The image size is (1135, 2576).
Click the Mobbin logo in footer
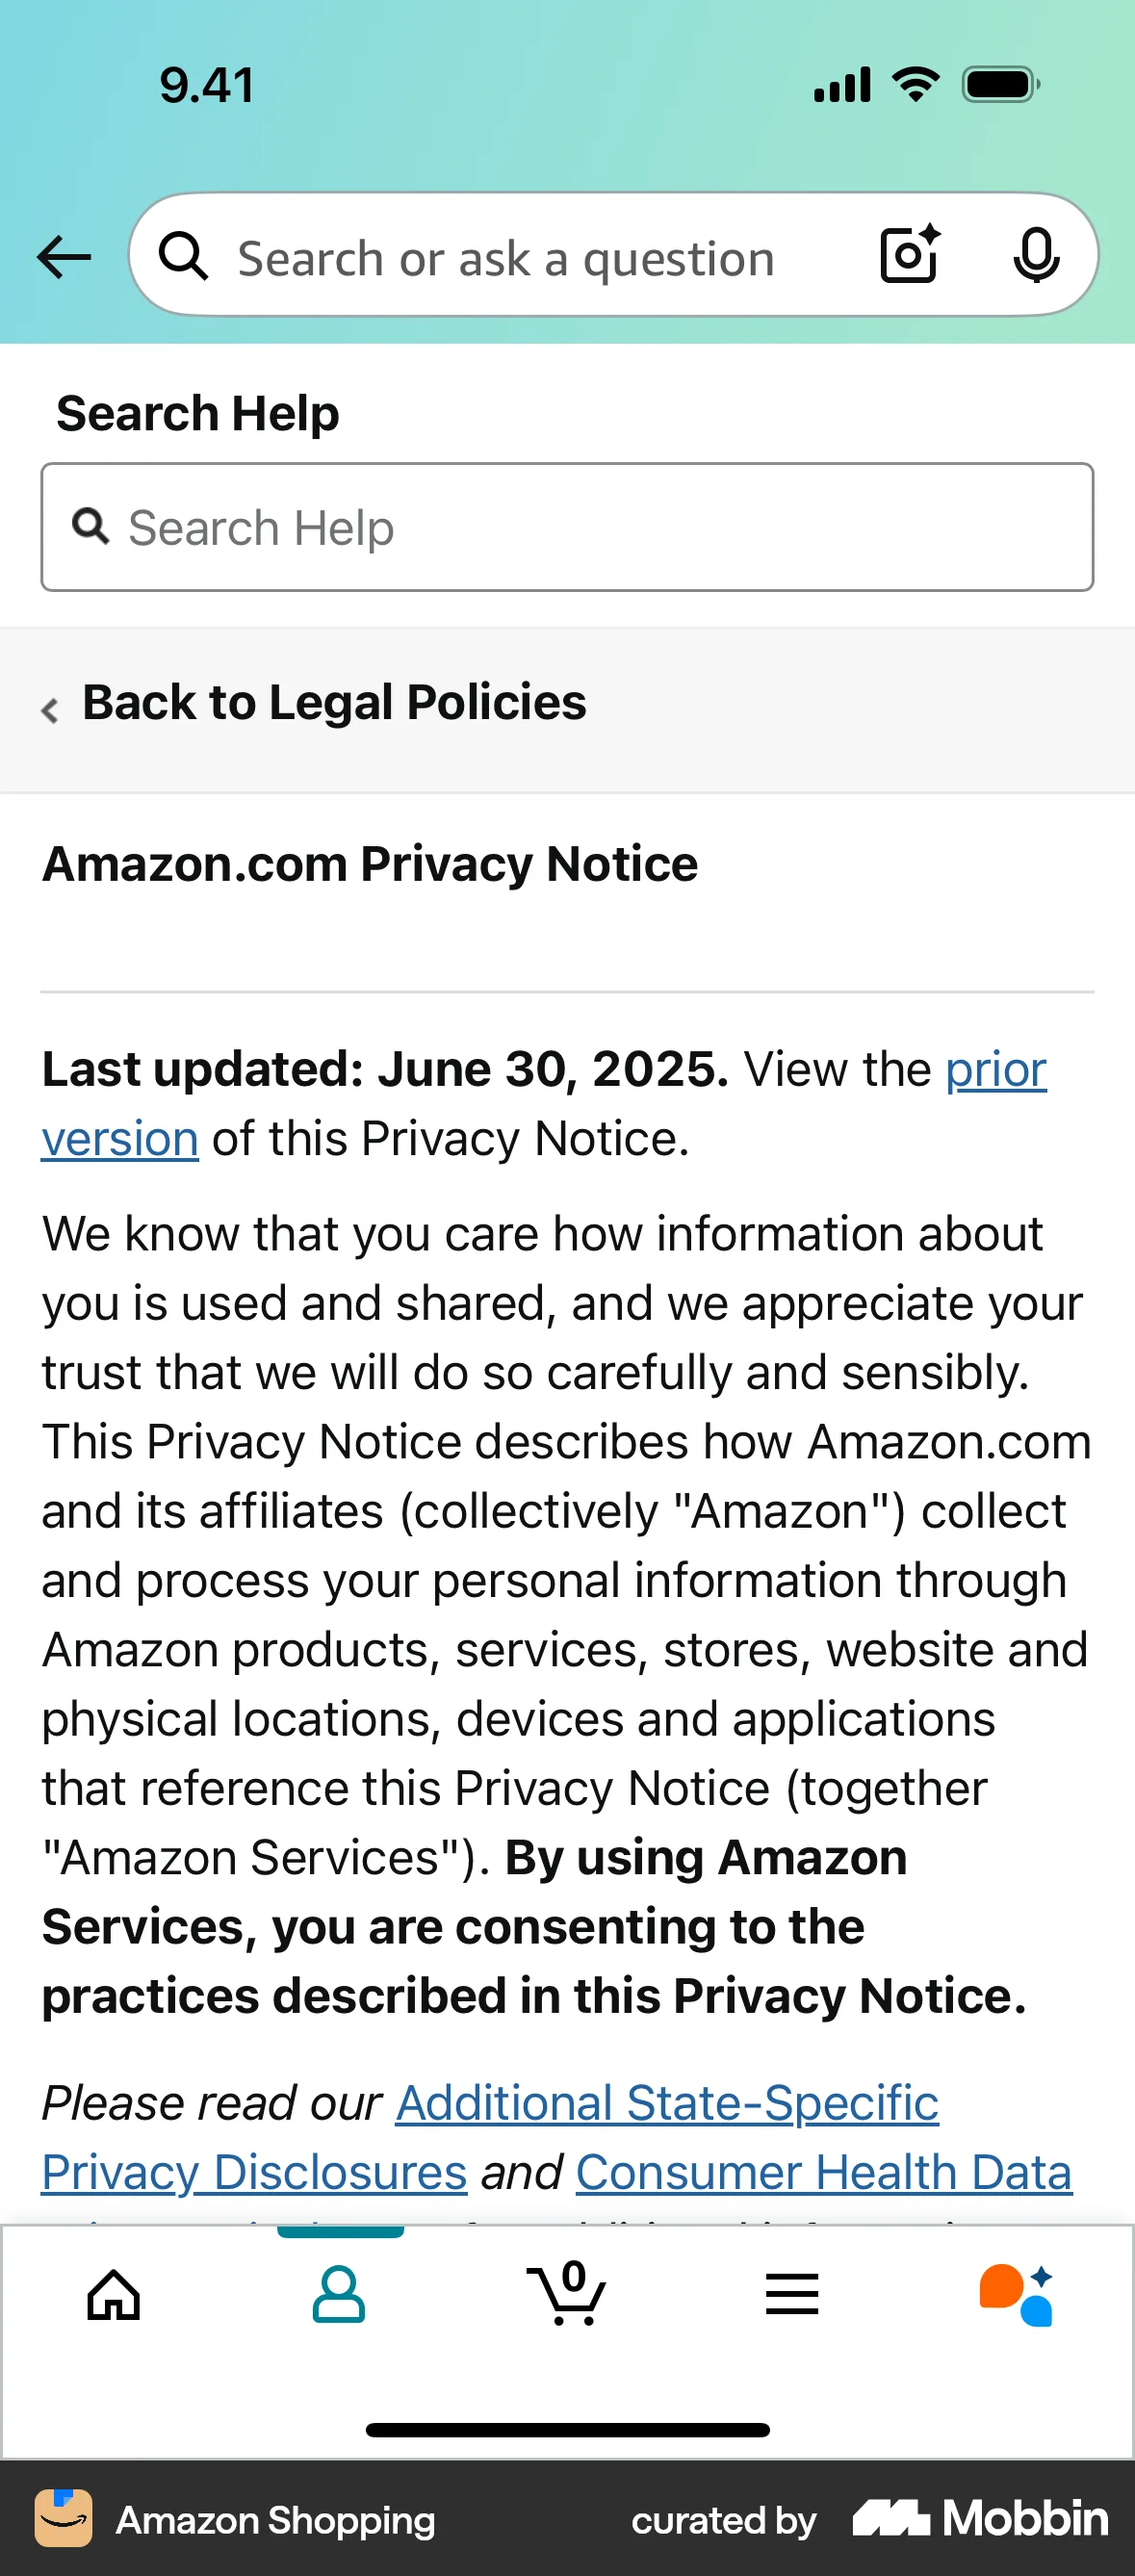(977, 2518)
